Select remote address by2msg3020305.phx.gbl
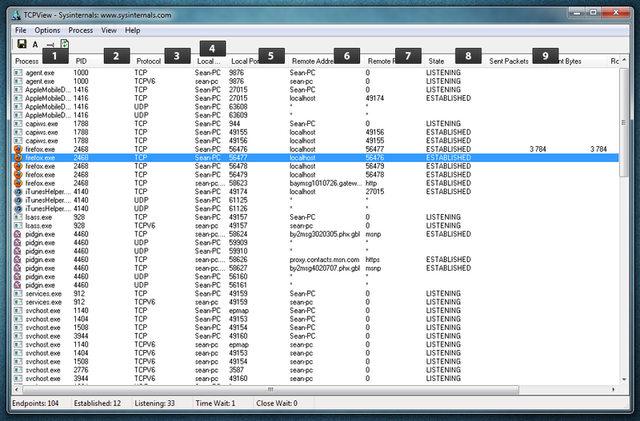 [x=325, y=234]
